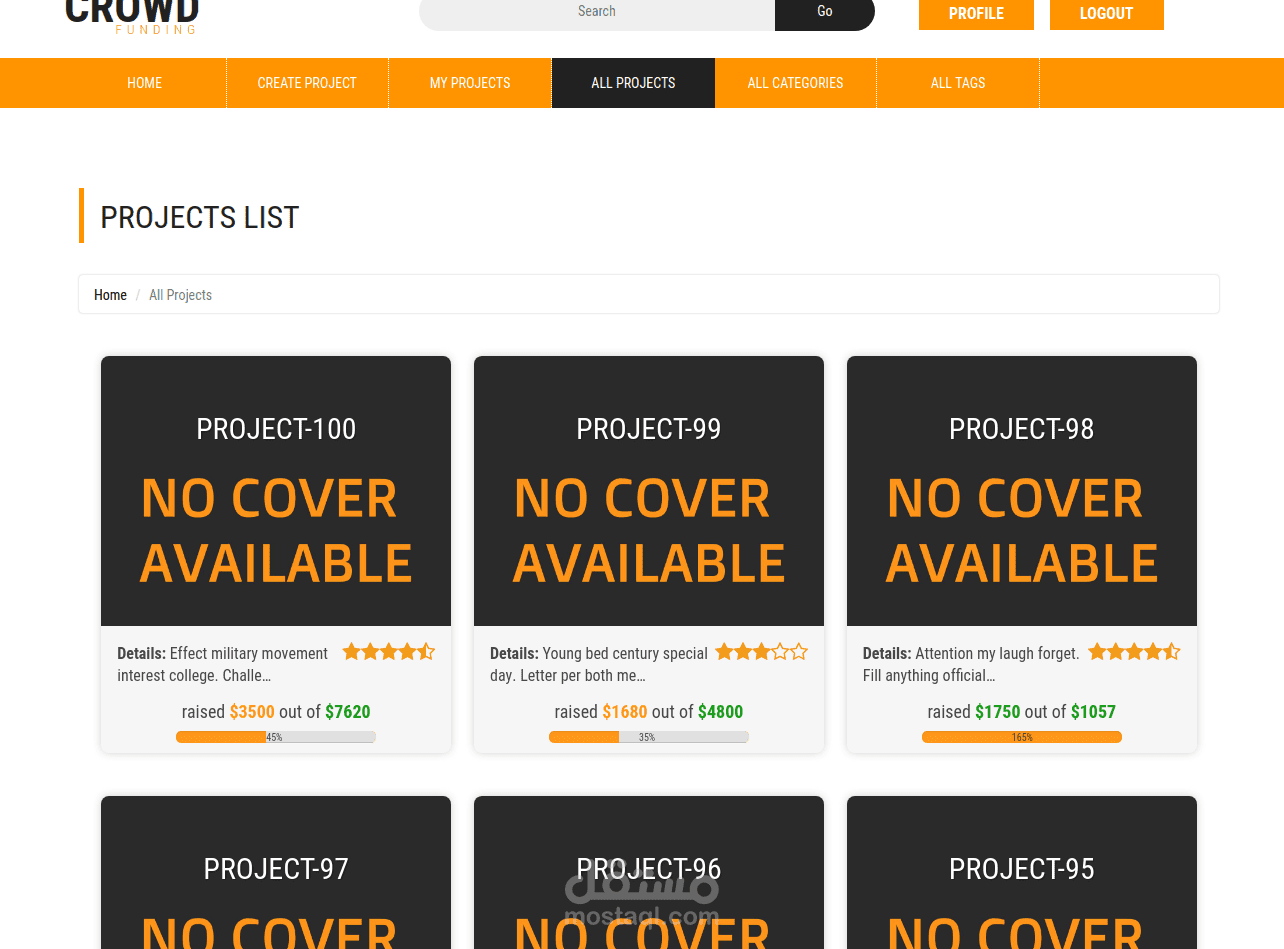
Task: Click Project-100's 45% progress bar
Action: tap(276, 737)
